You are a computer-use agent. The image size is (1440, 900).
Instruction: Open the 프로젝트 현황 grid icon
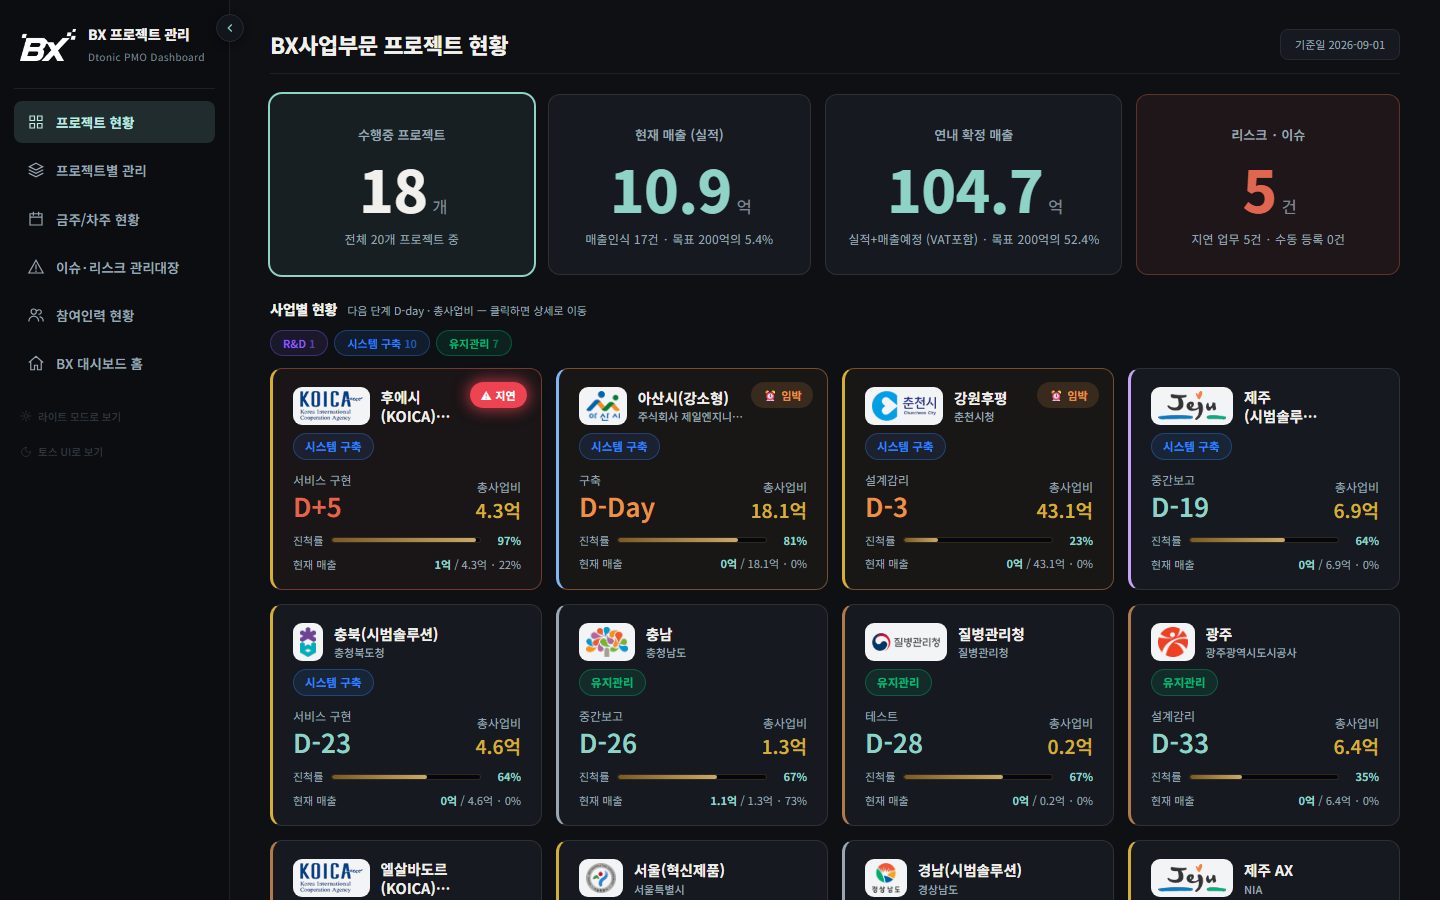(x=36, y=122)
